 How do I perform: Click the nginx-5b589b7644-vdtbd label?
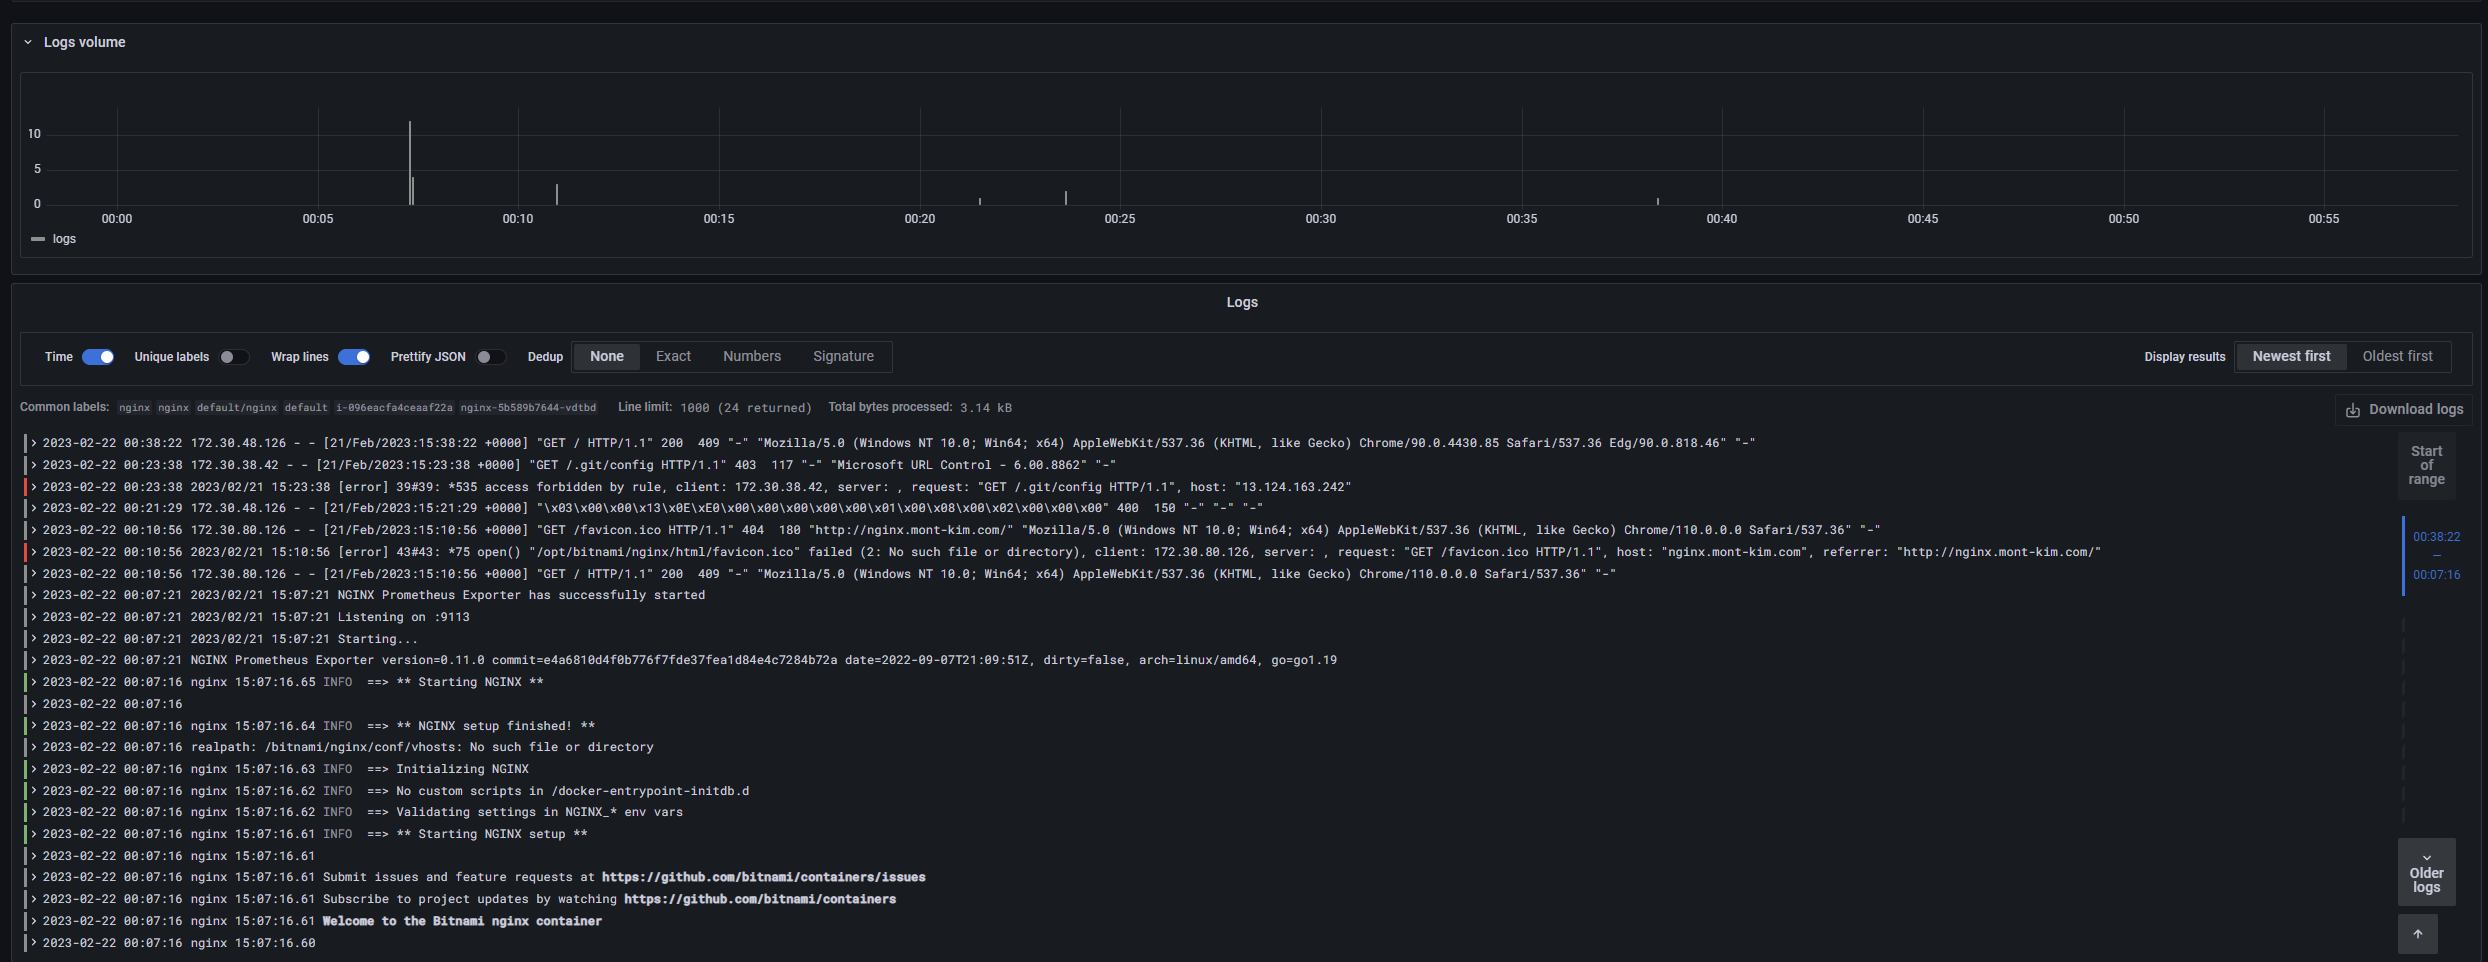tap(528, 408)
